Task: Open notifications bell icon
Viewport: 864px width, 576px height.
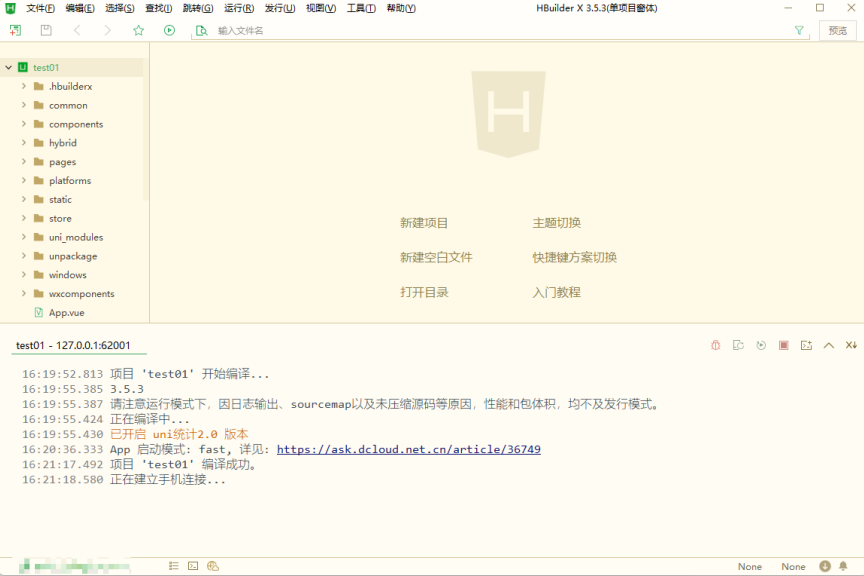Action: [843, 566]
